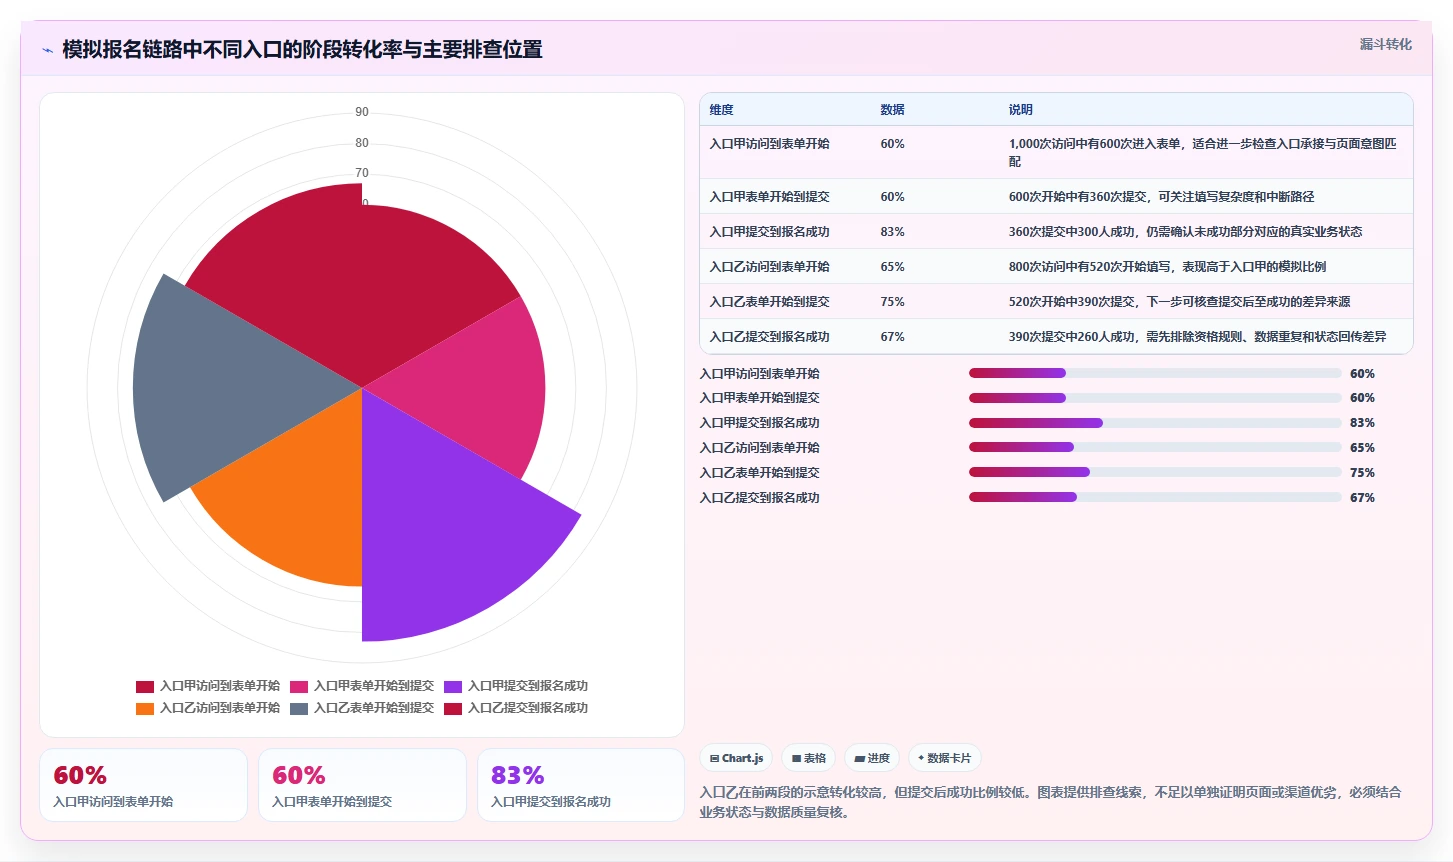This screenshot has height=862, width=1453.
Task: Click the 75% value next to the progress bars
Action: click(1362, 473)
